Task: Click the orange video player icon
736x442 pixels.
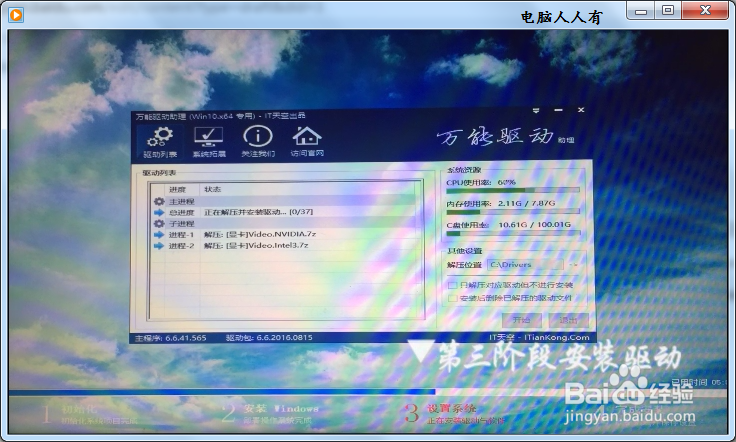Action: [x=15, y=15]
